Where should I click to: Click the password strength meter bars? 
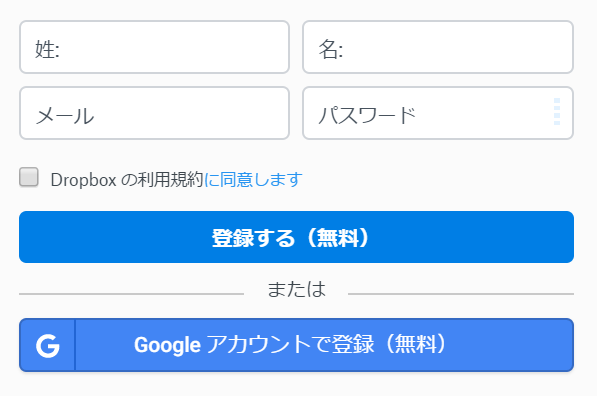pos(557,112)
